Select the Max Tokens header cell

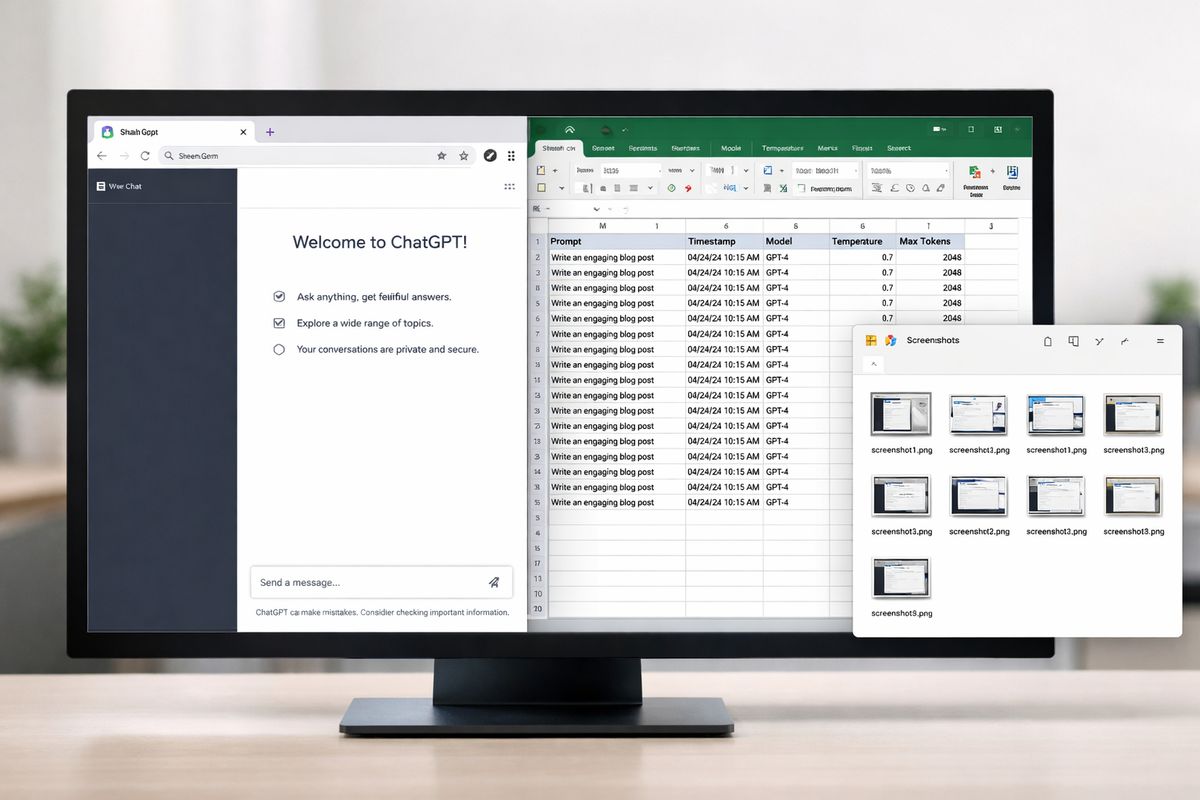930,242
